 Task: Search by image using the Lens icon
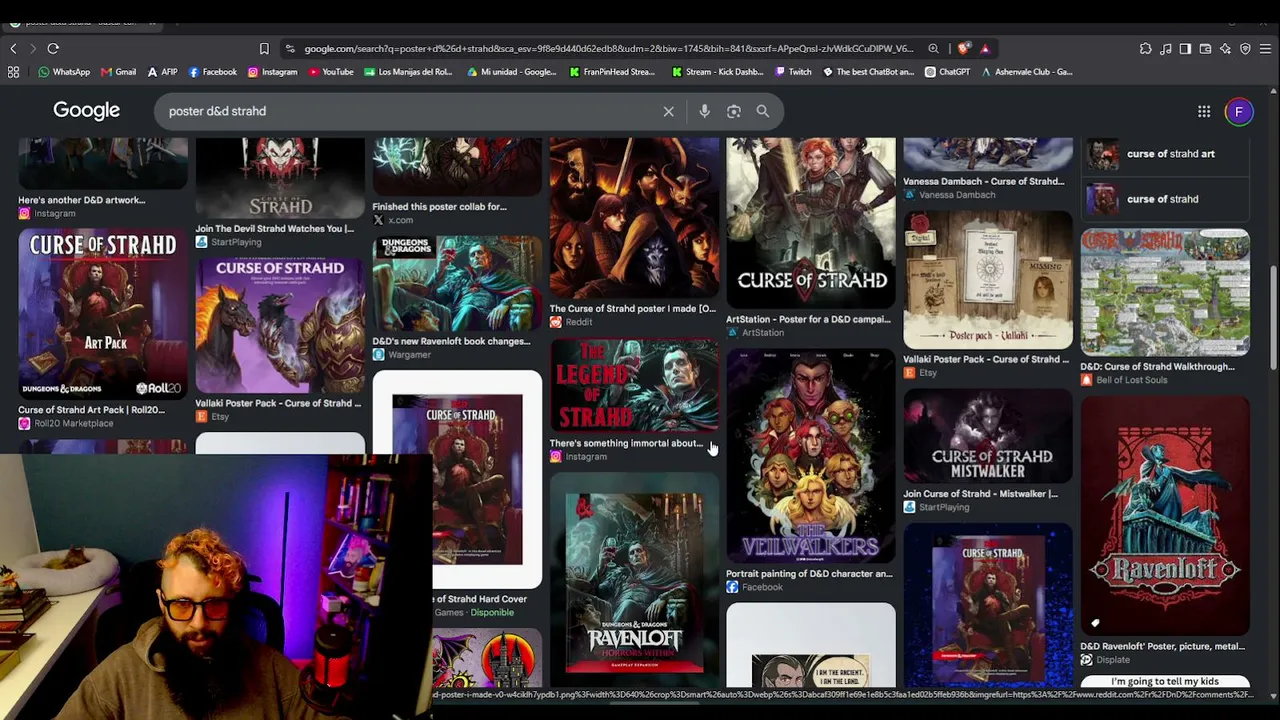734,111
